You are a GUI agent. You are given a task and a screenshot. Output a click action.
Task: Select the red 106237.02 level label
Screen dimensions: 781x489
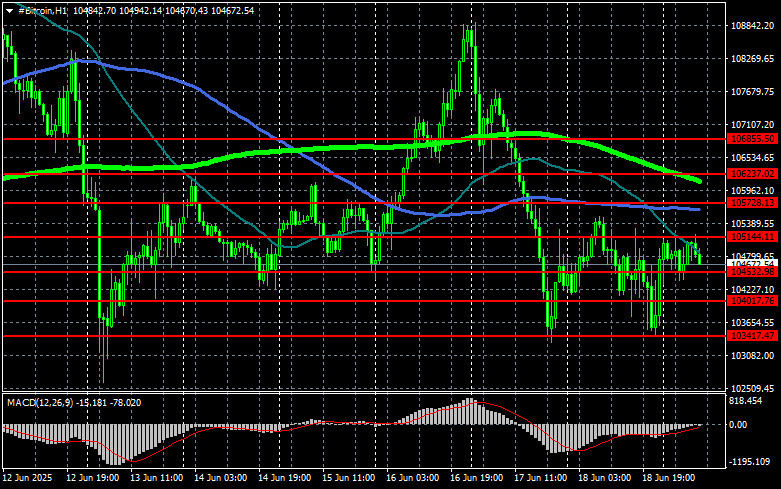pyautogui.click(x=752, y=174)
